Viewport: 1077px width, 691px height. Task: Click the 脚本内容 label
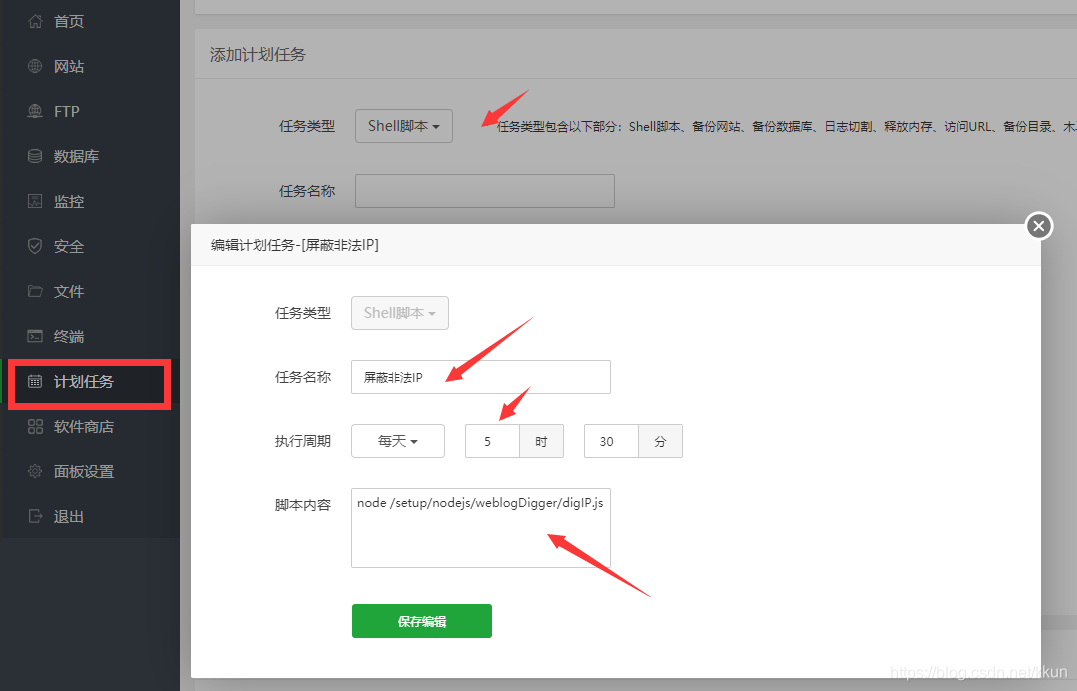303,505
